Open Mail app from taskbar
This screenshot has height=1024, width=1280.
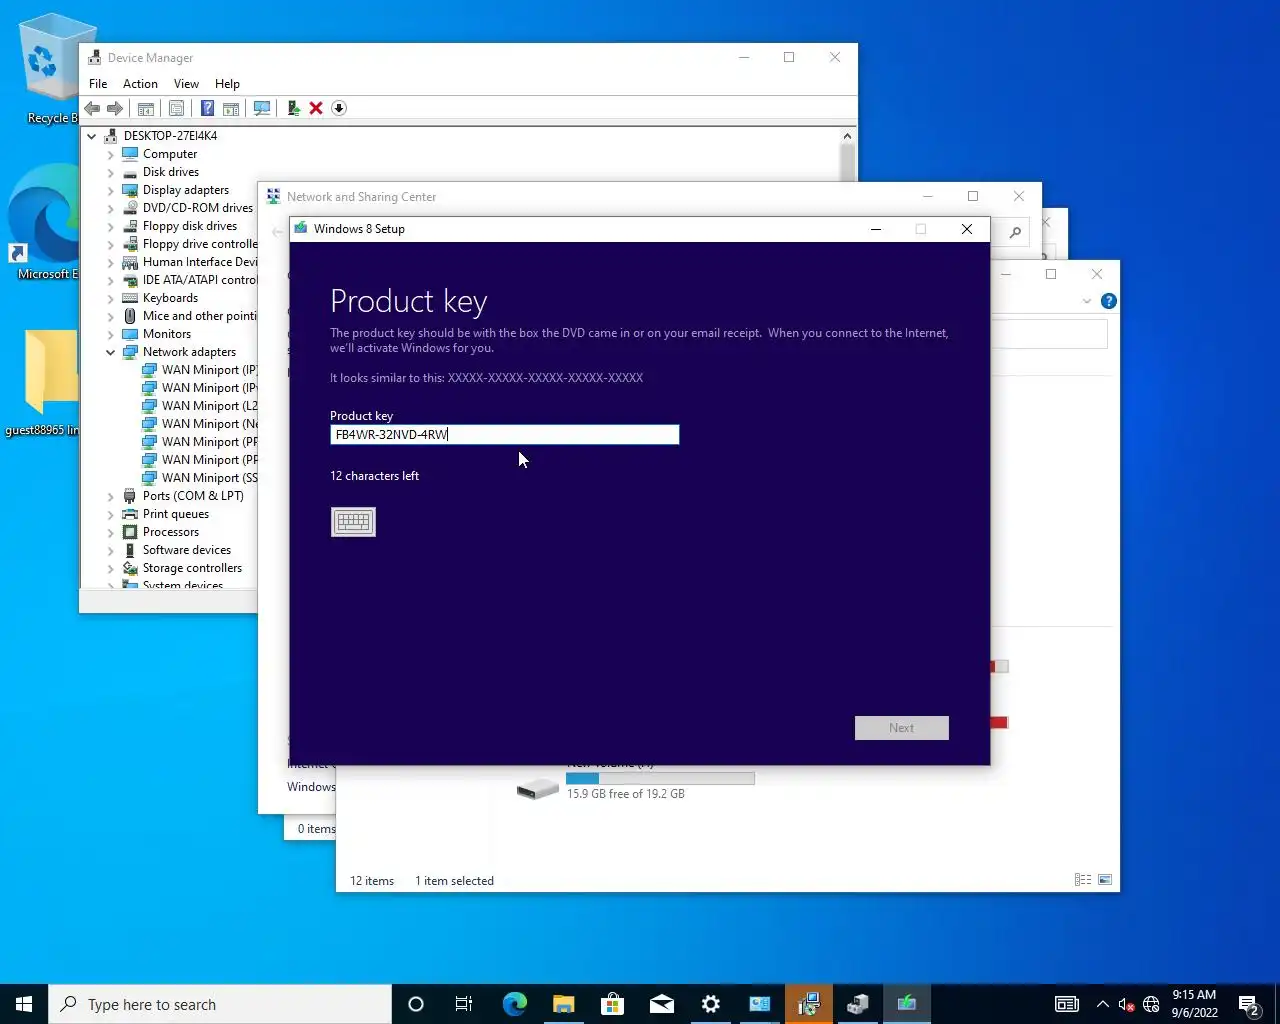(661, 1004)
